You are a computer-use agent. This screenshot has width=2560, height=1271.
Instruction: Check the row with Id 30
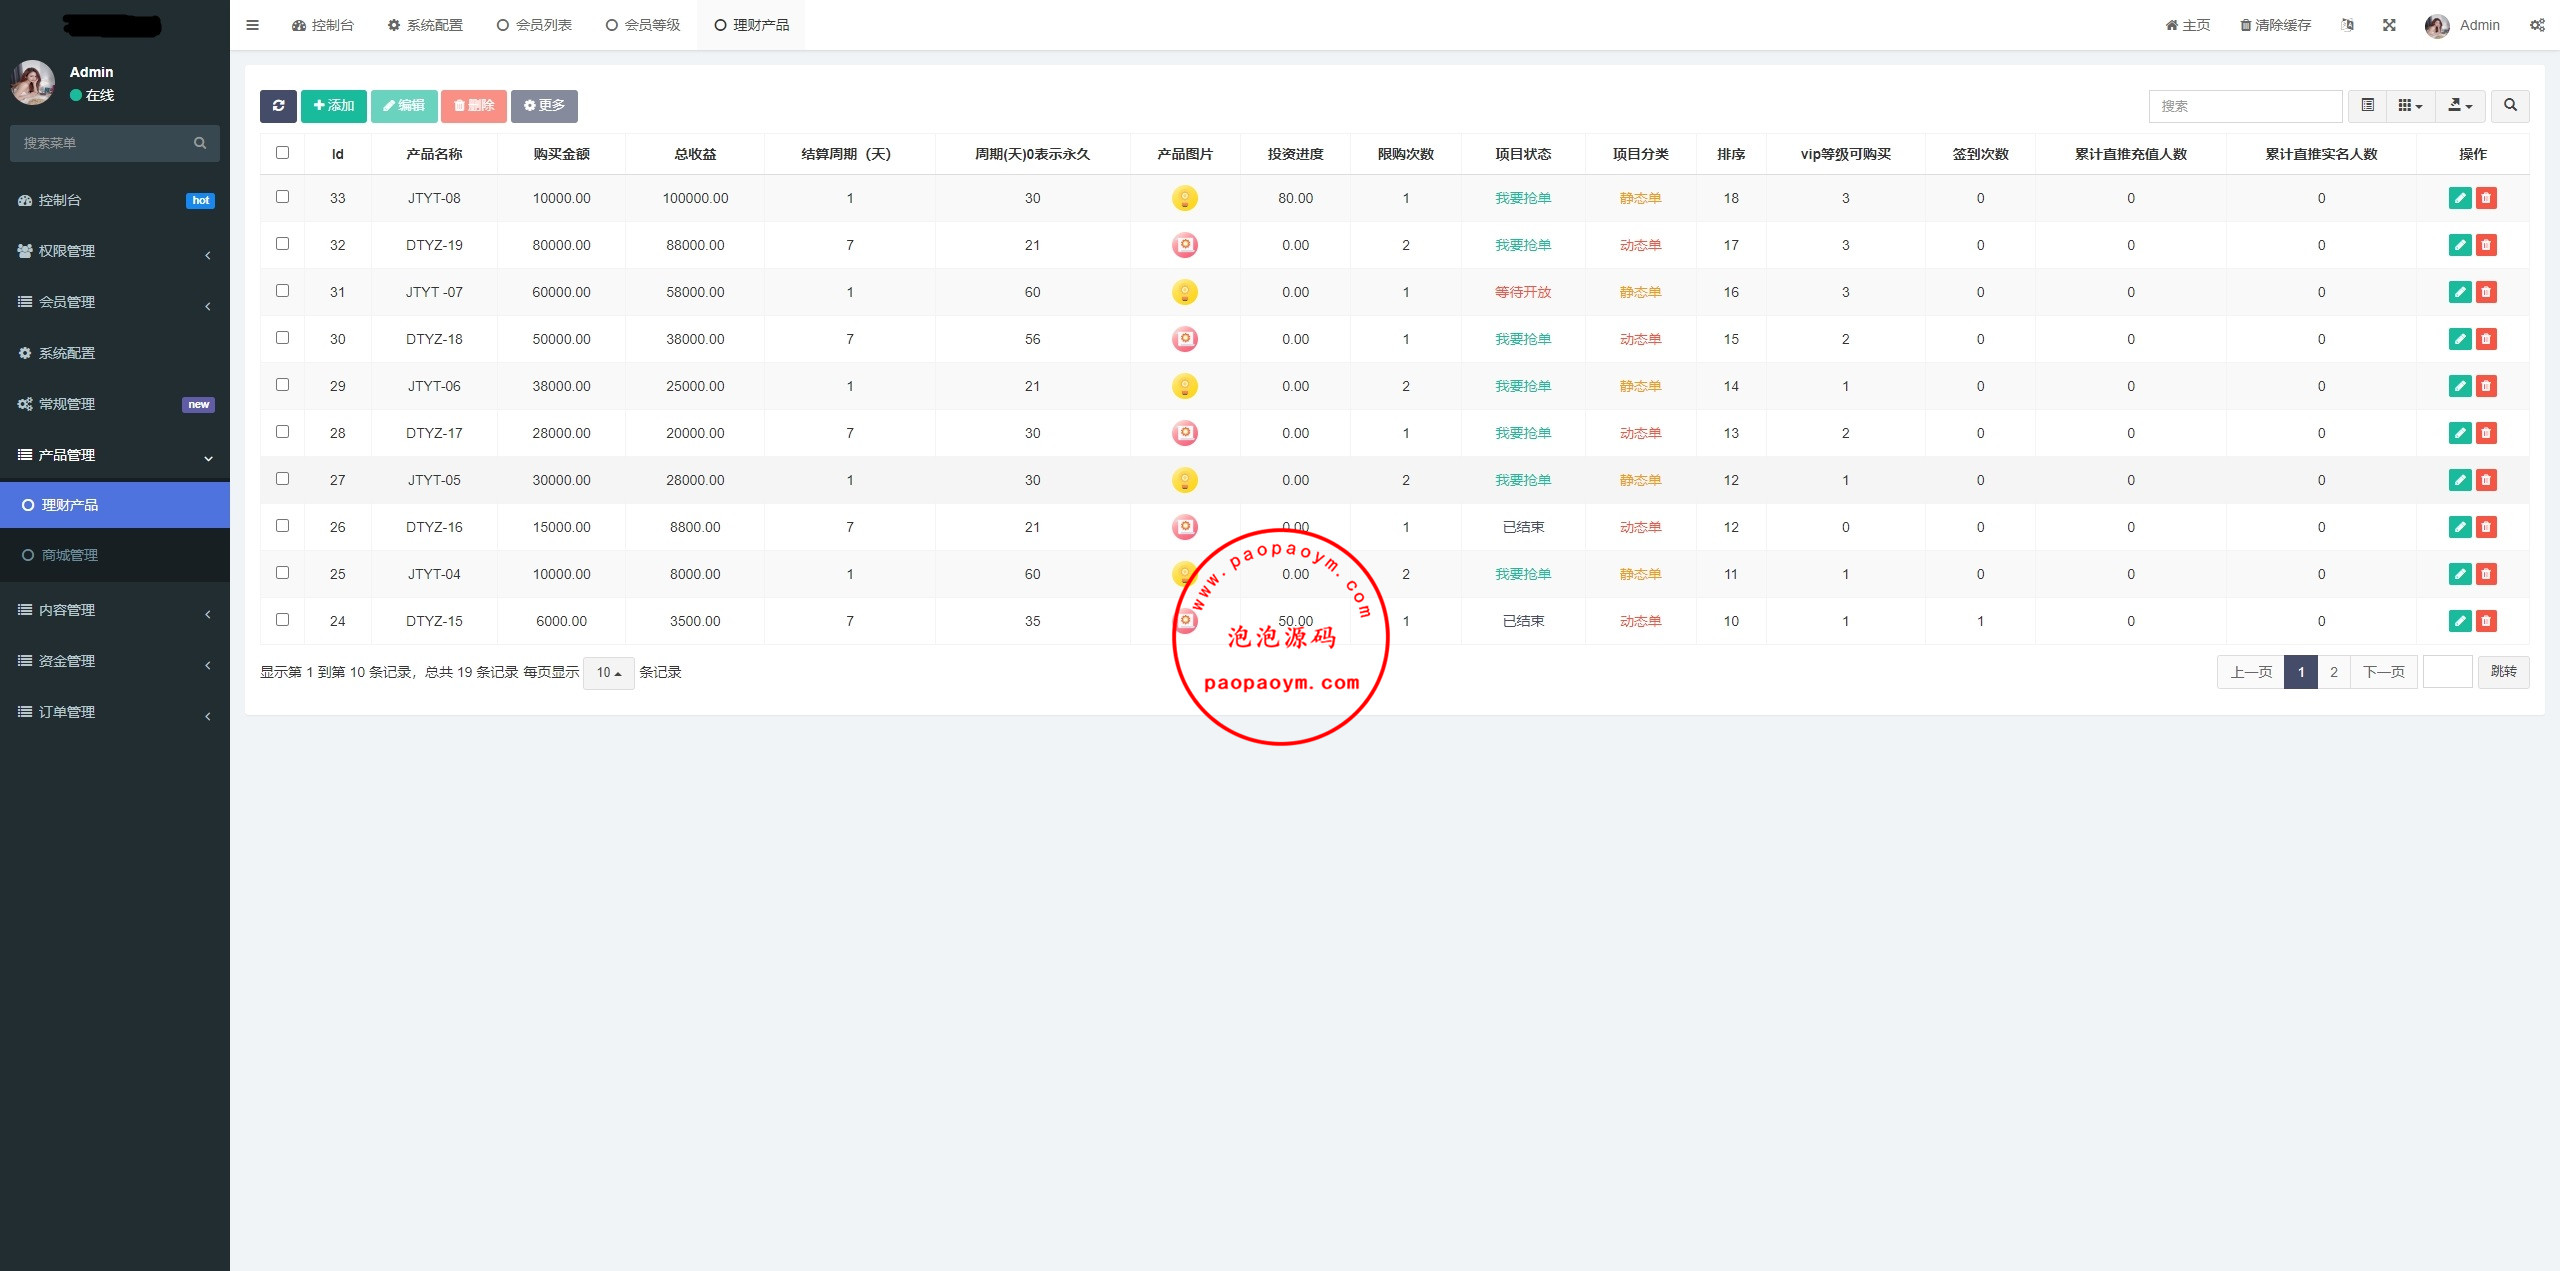pyautogui.click(x=282, y=338)
